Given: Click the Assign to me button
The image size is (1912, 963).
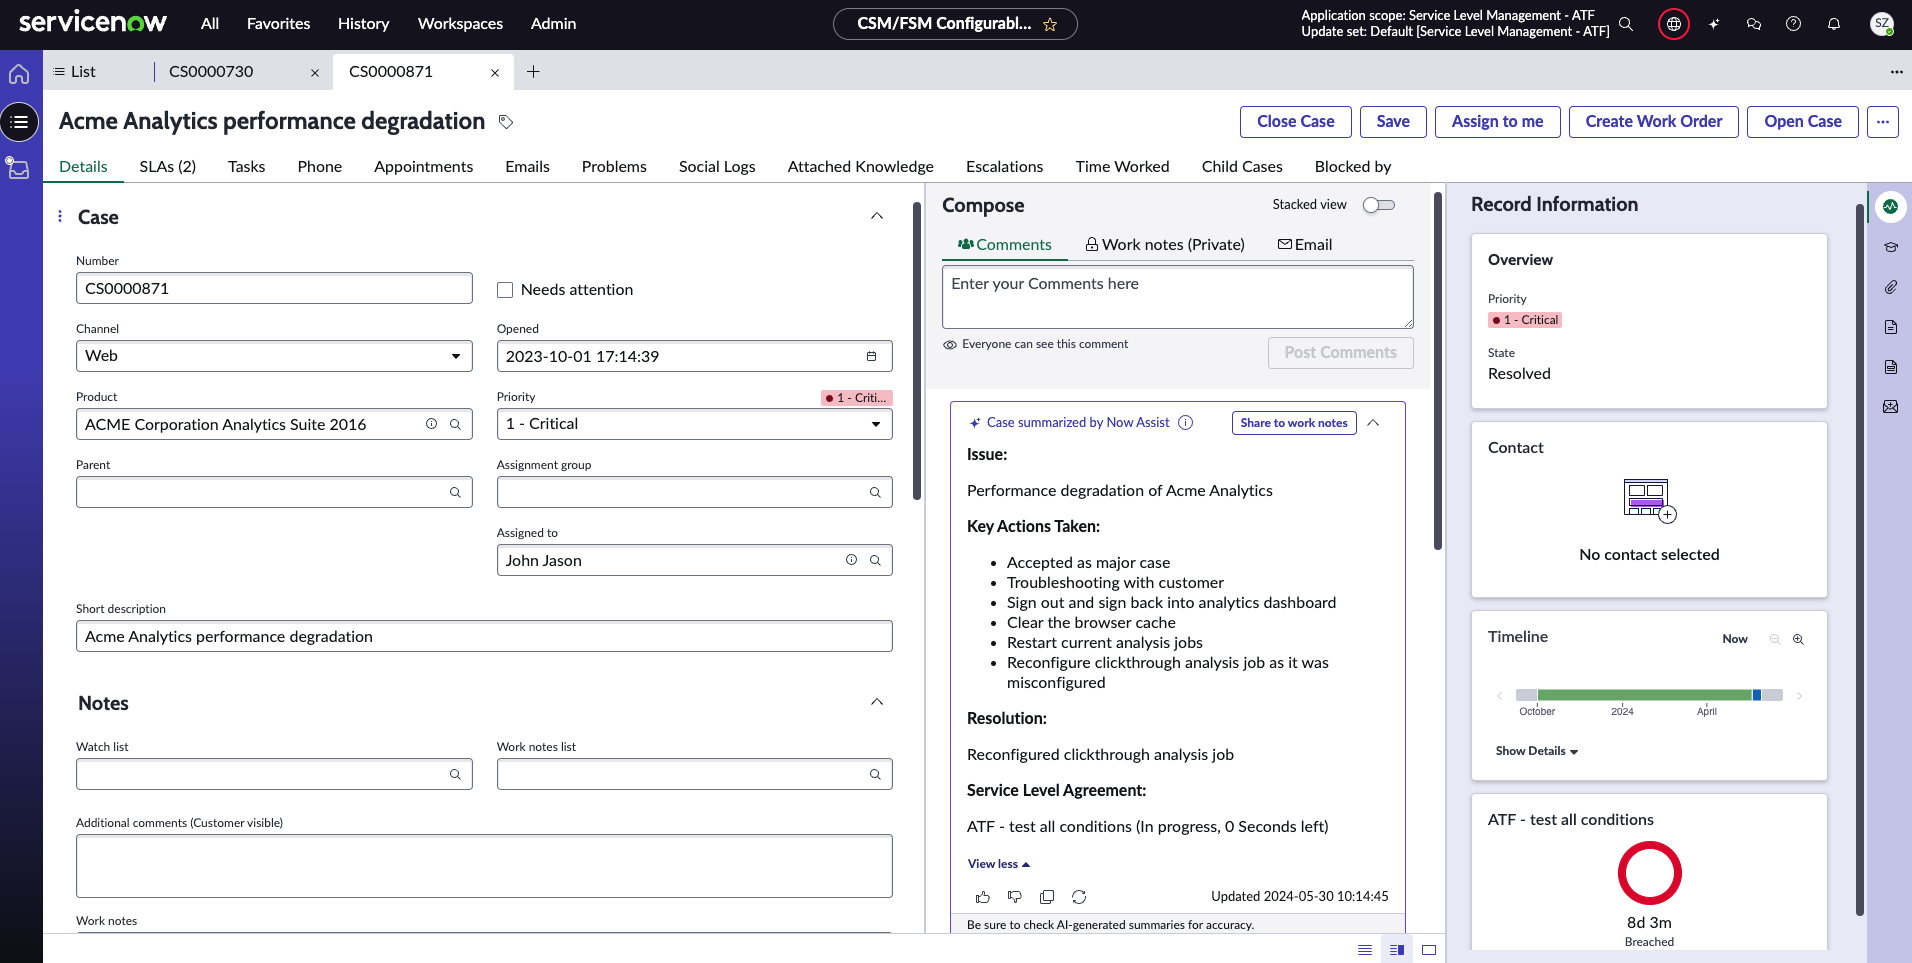Looking at the screenshot, I should pos(1496,121).
